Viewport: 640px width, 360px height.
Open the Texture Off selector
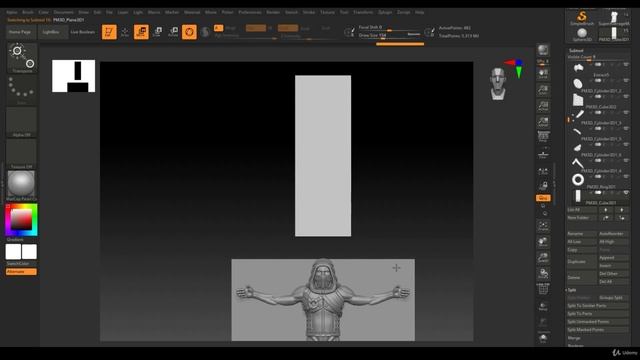pos(22,154)
